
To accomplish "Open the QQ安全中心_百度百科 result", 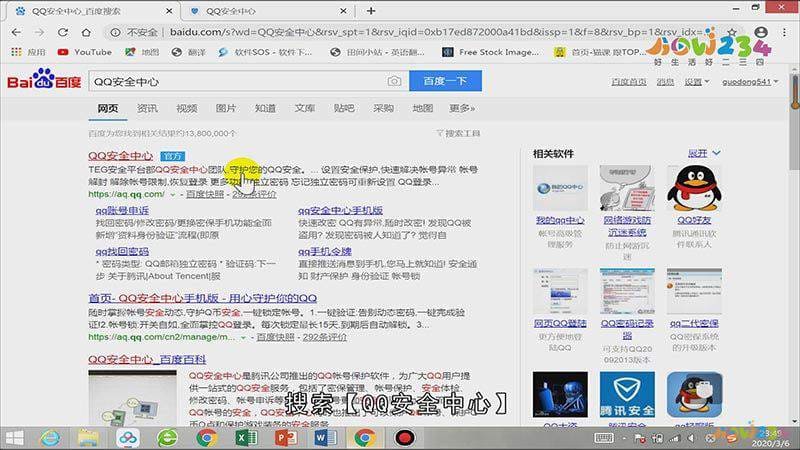I will click(x=147, y=359).
